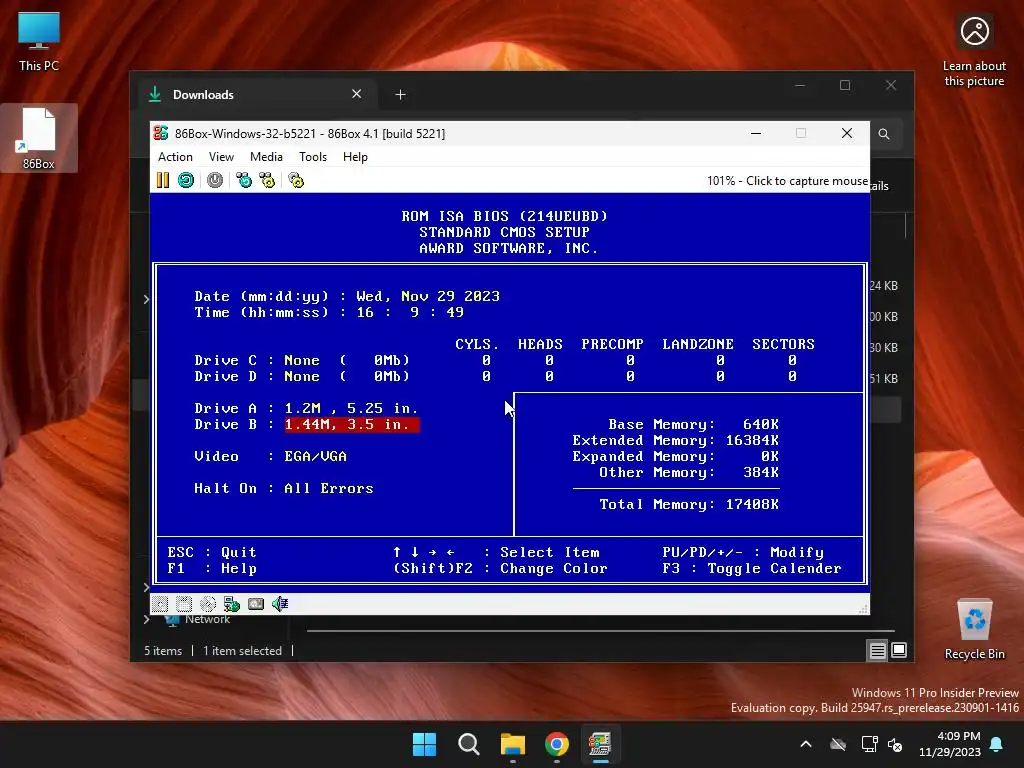This screenshot has height=768, width=1024.
Task: Click the cartridge status bar icon
Action: (x=256, y=604)
